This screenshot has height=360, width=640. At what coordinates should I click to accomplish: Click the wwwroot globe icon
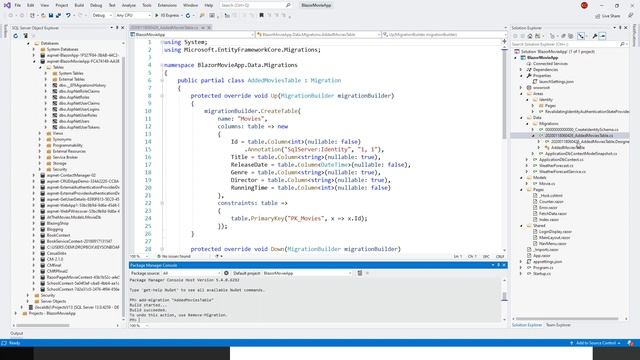pyautogui.click(x=529, y=87)
